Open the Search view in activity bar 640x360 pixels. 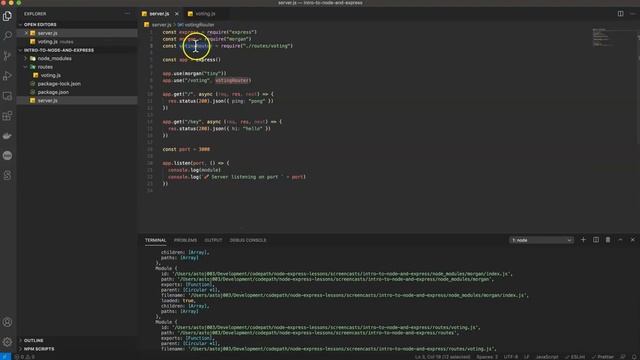coord(7,36)
